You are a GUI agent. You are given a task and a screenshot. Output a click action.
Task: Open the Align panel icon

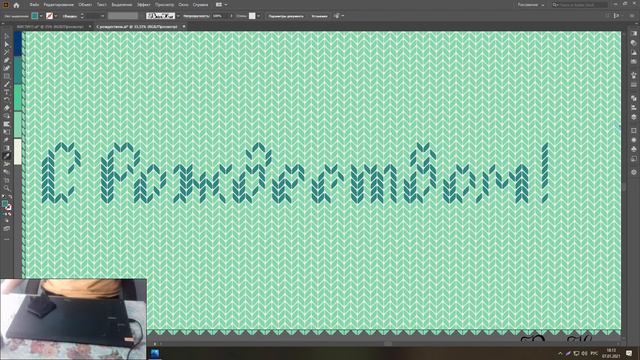click(x=633, y=108)
